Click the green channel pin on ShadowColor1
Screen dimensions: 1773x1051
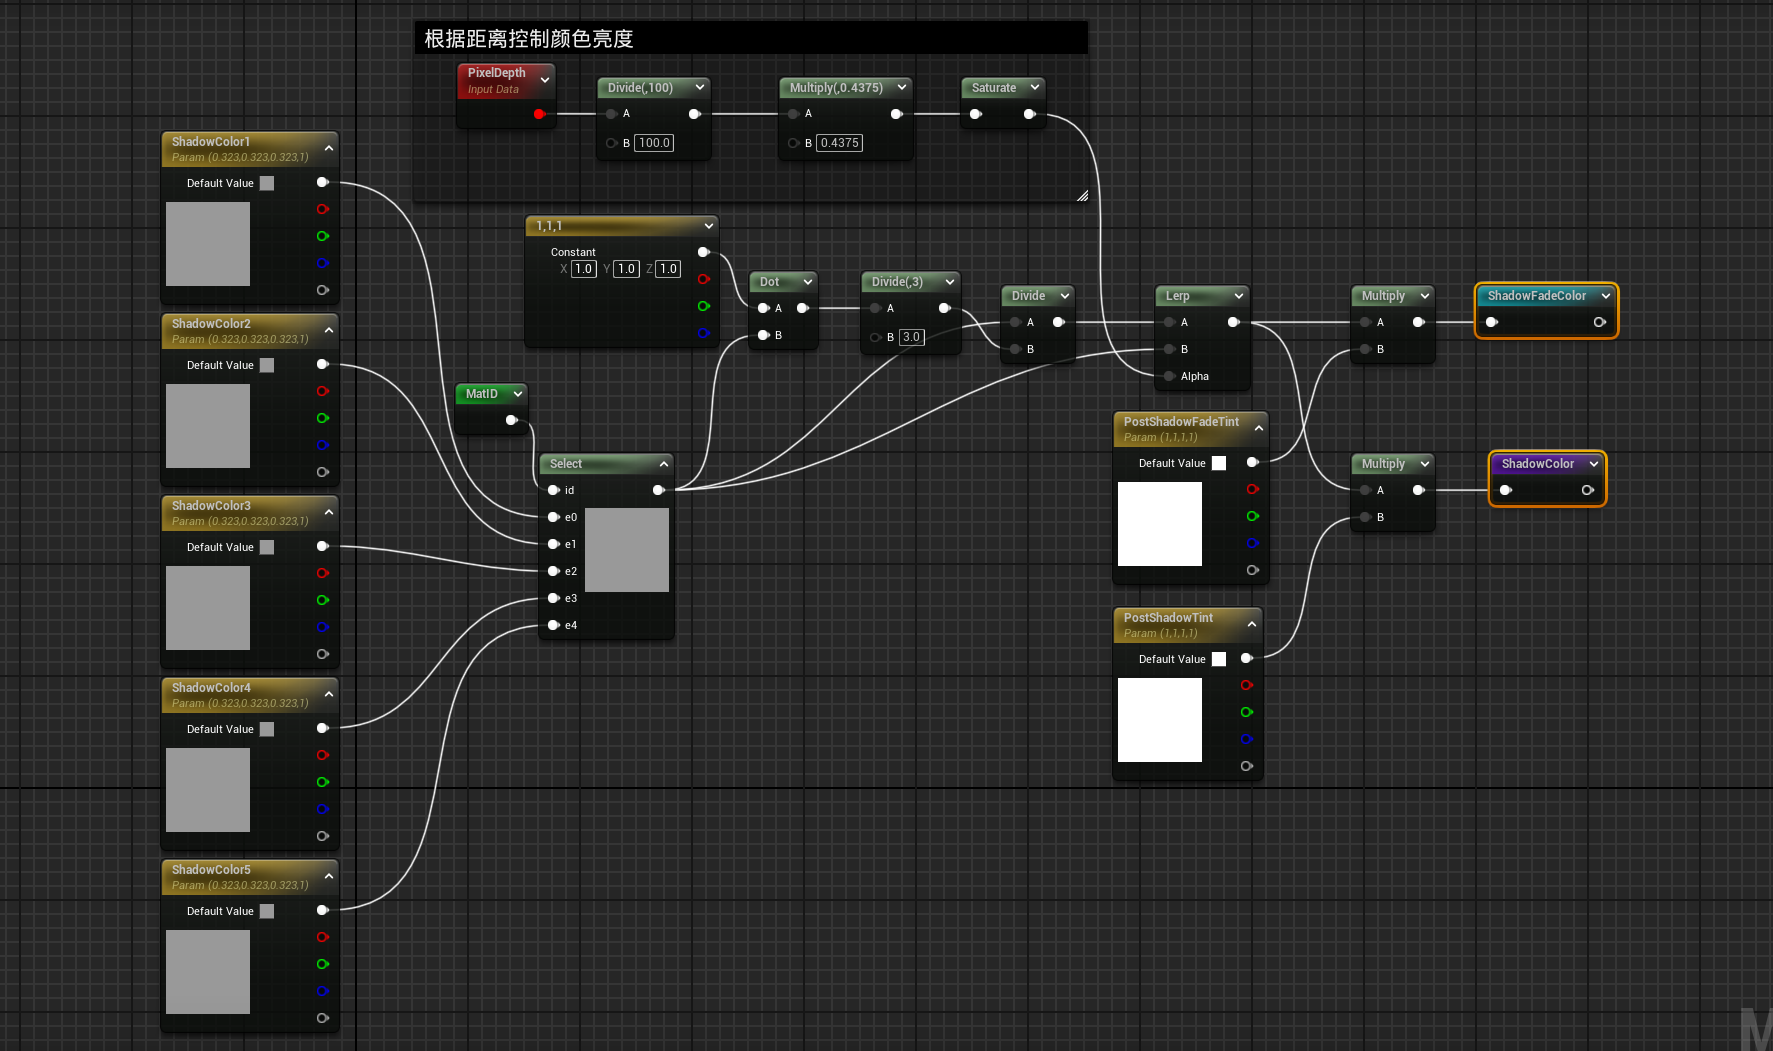point(322,236)
